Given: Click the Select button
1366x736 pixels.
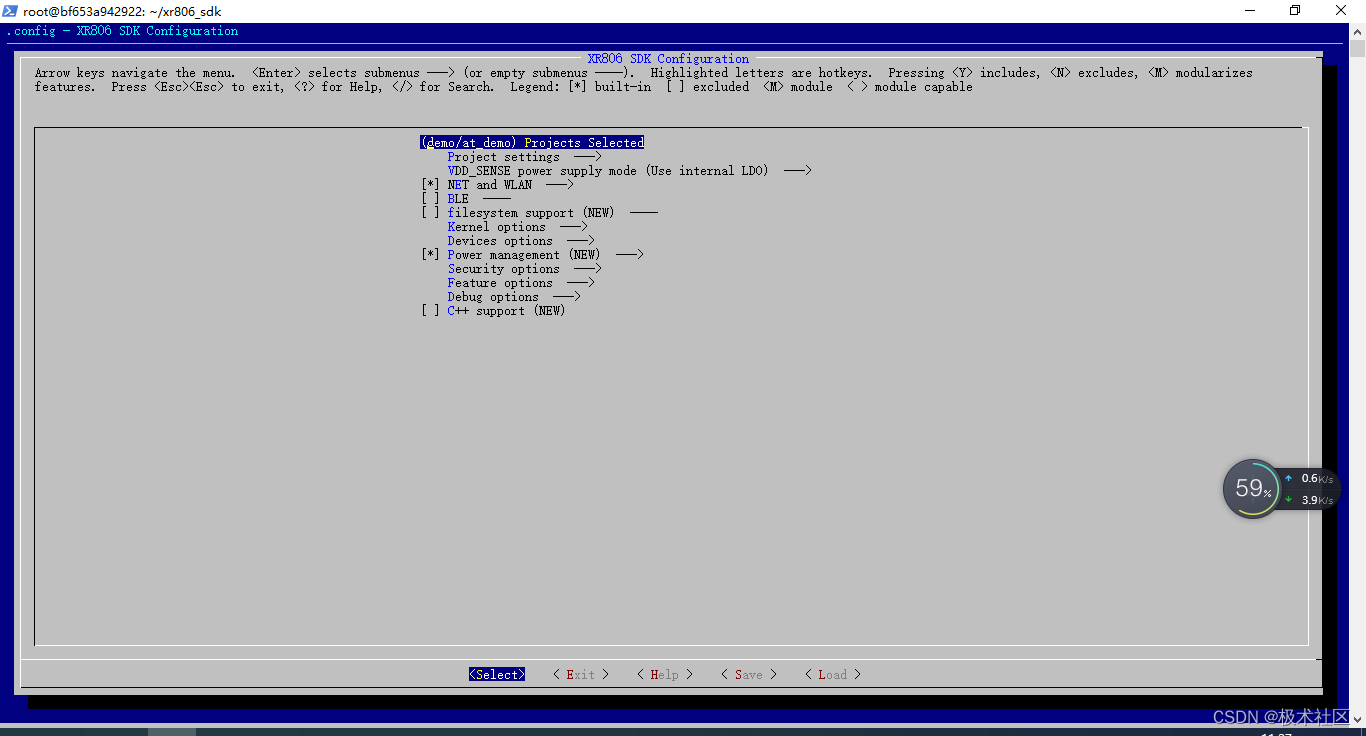Looking at the screenshot, I should coord(497,675).
